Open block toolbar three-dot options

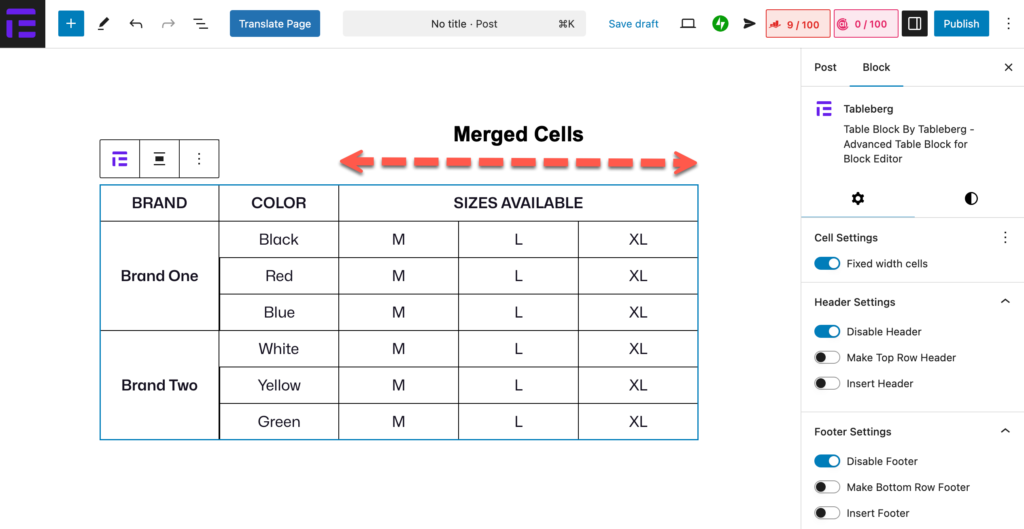(x=199, y=159)
